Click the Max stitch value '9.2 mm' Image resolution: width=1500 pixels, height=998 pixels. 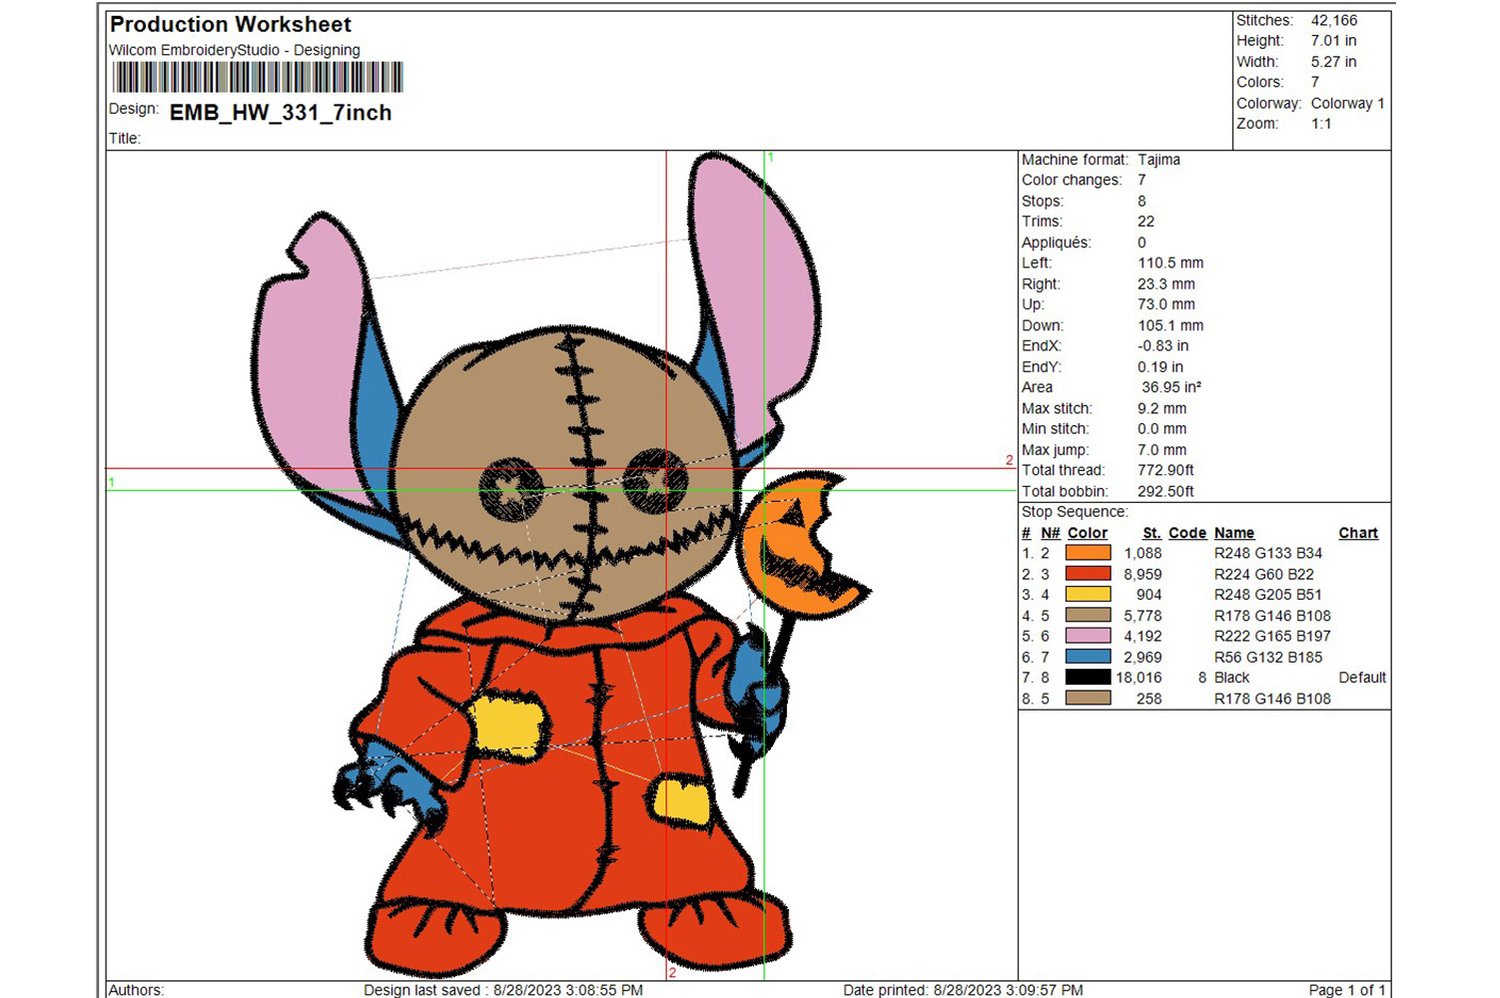pyautogui.click(x=1162, y=409)
